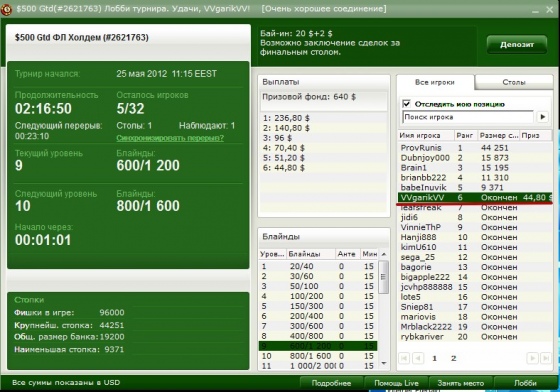Click the poker chip icon in title bar

point(6,9)
